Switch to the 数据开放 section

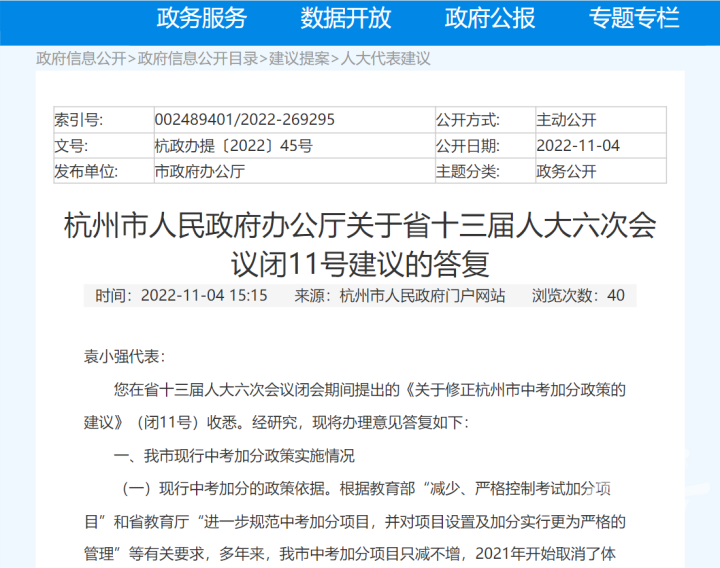pyautogui.click(x=346, y=18)
